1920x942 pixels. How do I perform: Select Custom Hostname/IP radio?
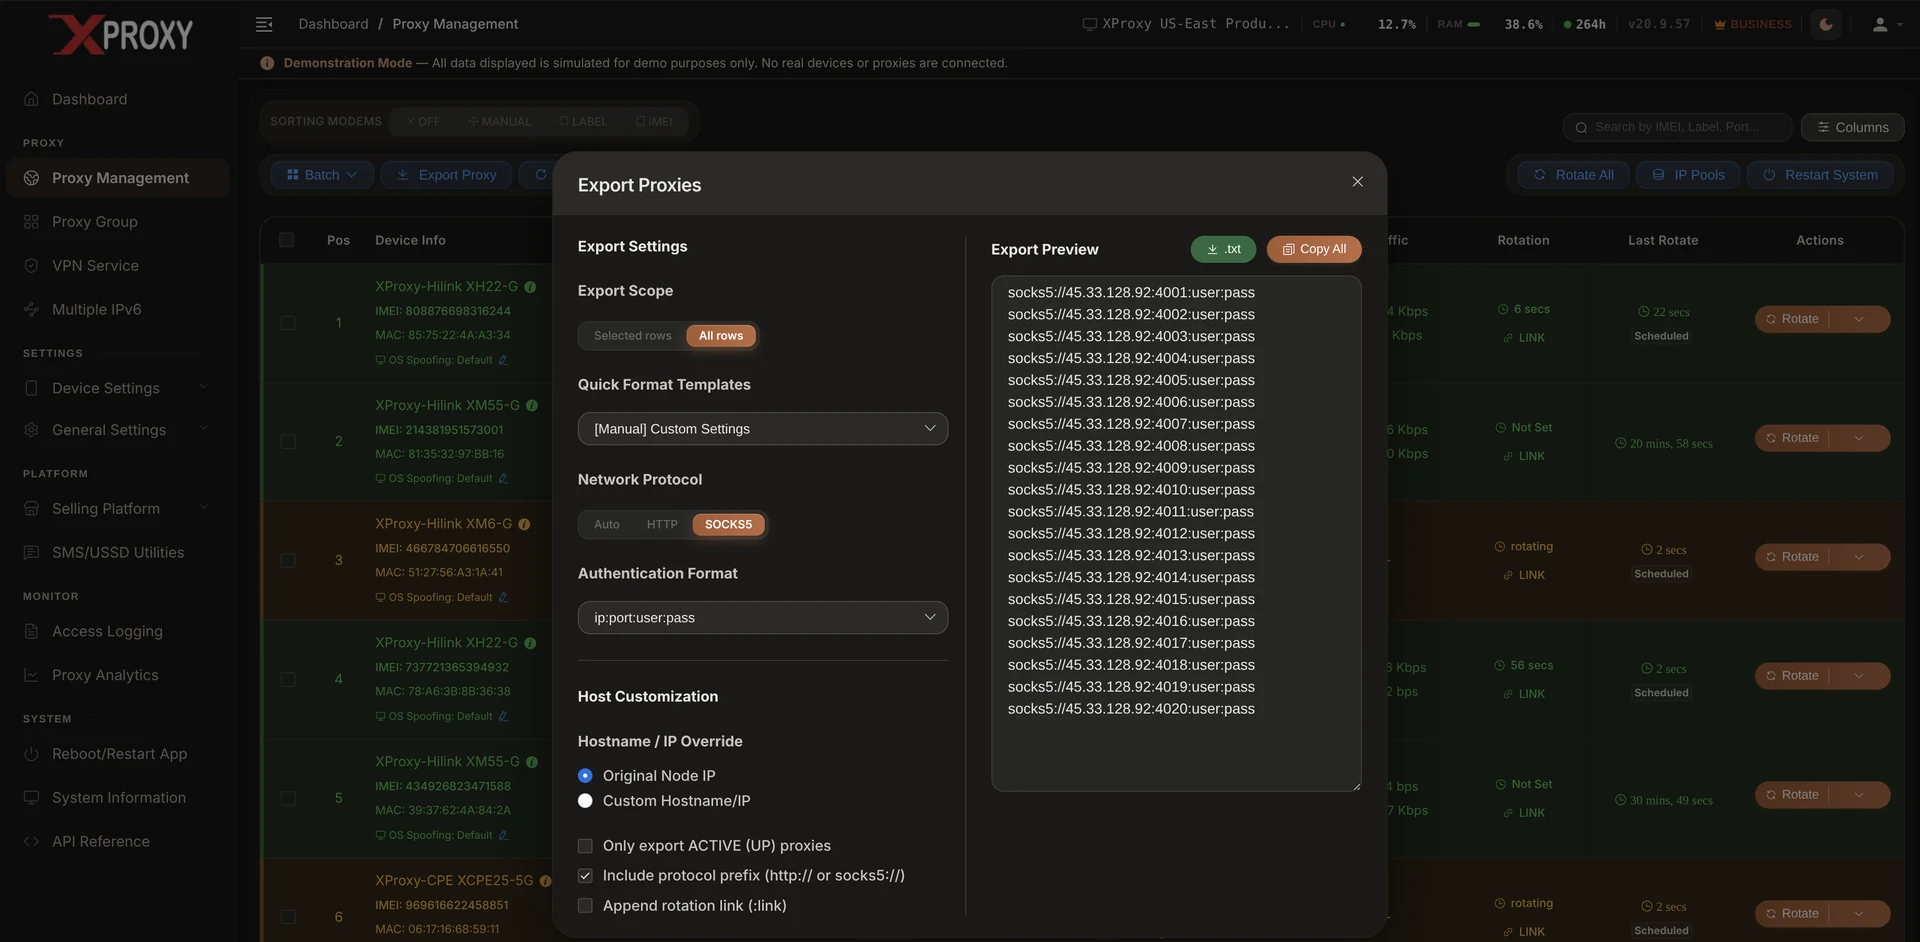[585, 801]
